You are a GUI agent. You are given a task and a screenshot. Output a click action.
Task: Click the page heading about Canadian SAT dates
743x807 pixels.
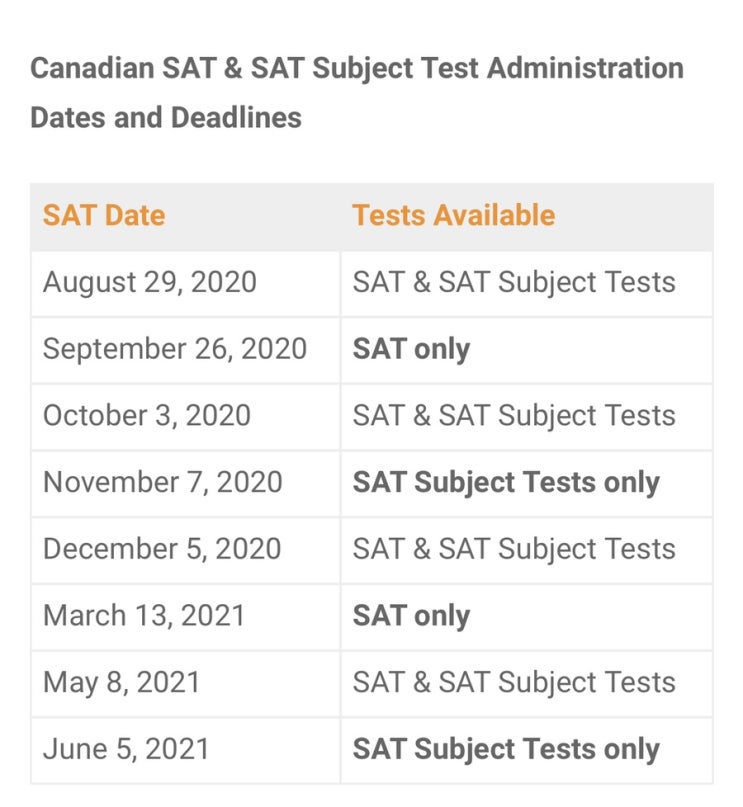pos(357,93)
